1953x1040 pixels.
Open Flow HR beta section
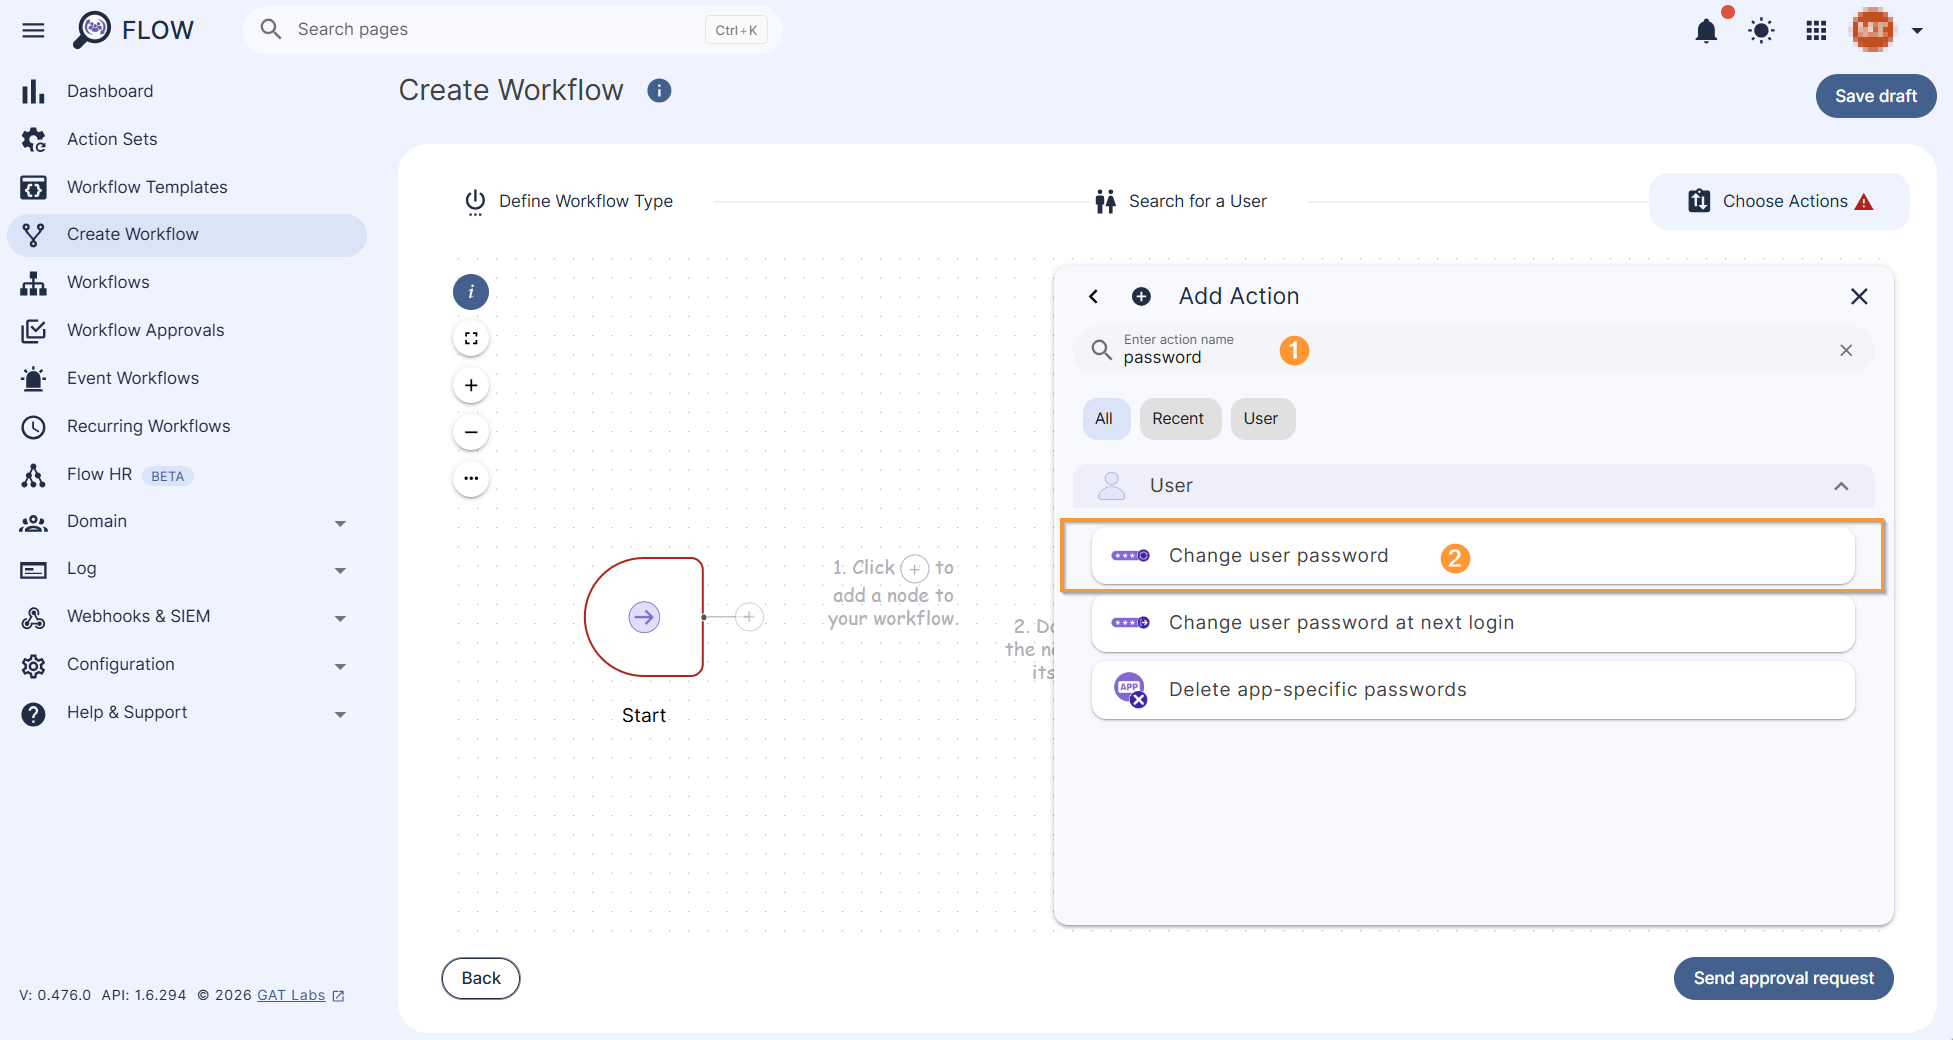tap(187, 475)
